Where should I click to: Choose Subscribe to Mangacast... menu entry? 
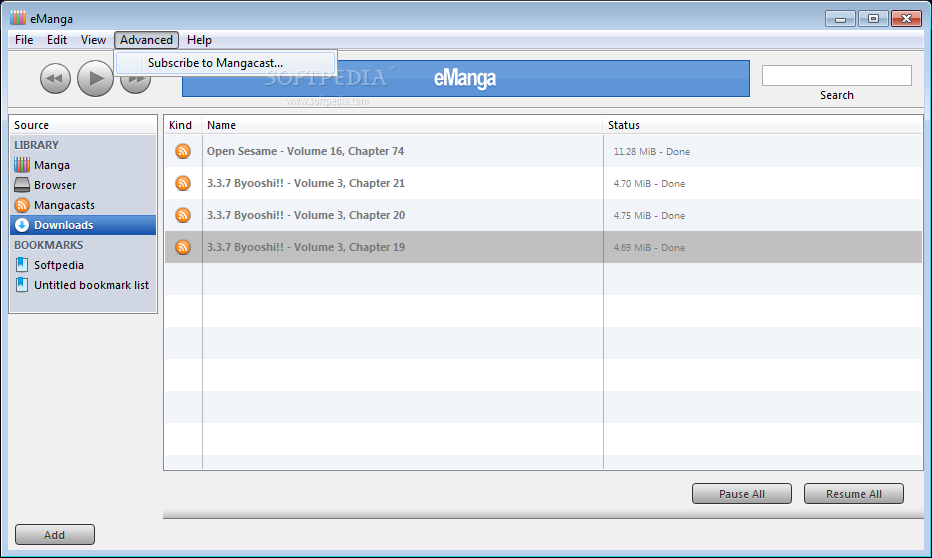coord(225,63)
